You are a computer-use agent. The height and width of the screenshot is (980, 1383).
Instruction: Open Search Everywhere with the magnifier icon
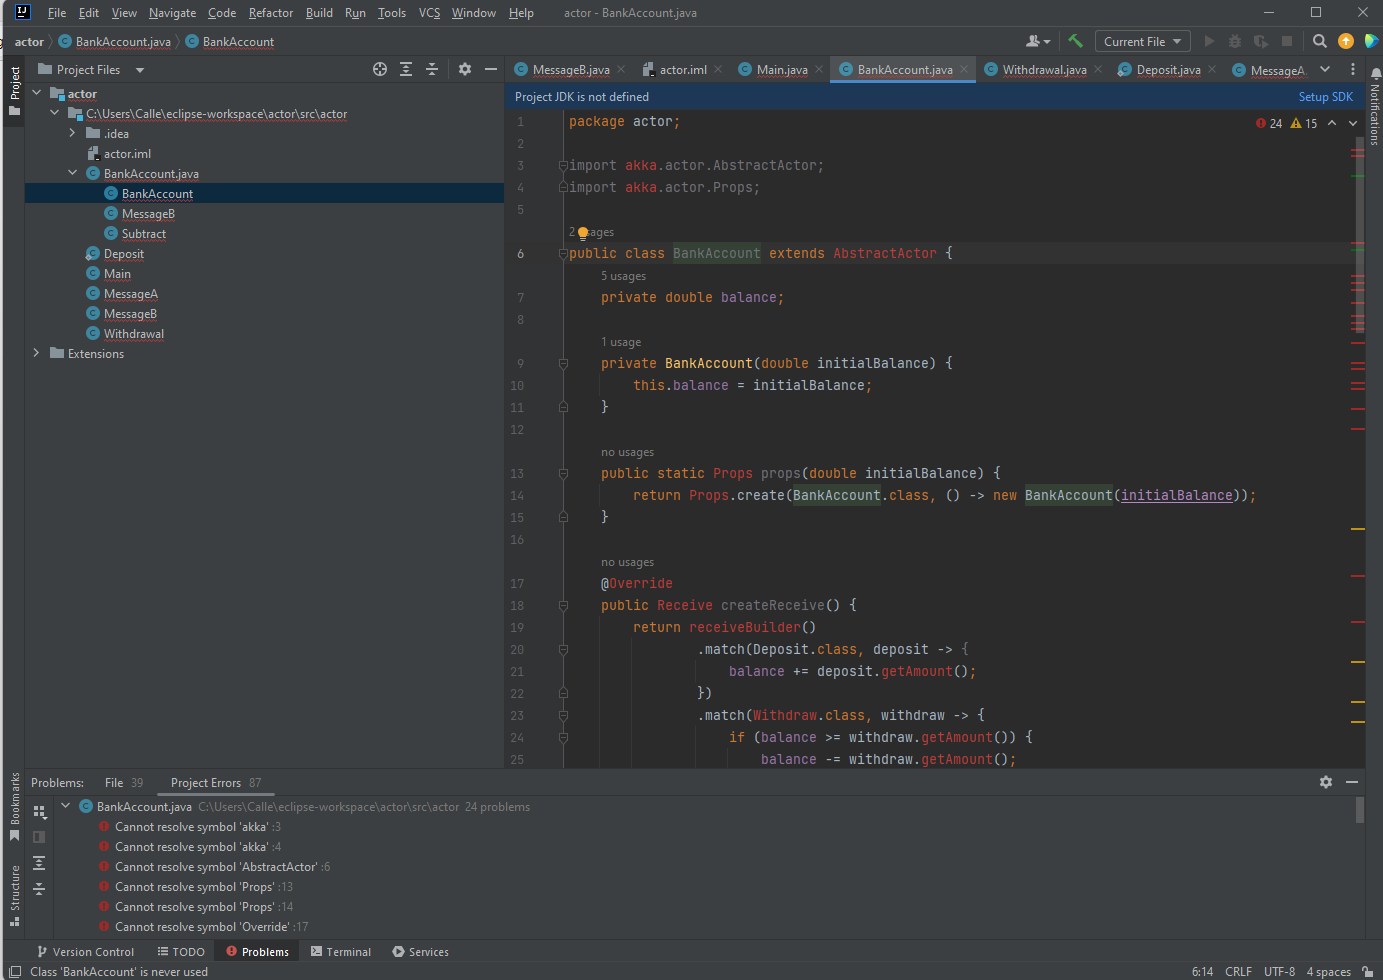1320,41
